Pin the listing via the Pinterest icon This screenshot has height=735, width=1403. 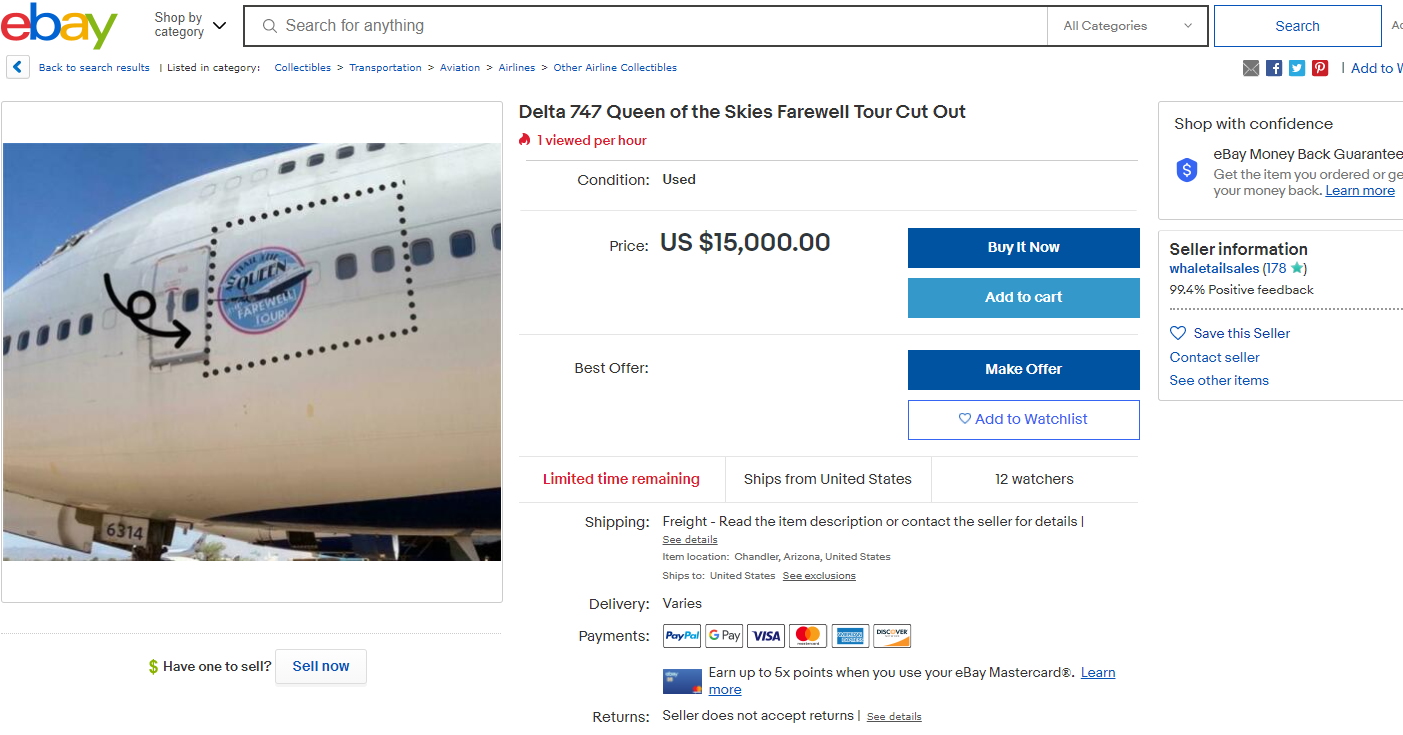(x=1319, y=67)
